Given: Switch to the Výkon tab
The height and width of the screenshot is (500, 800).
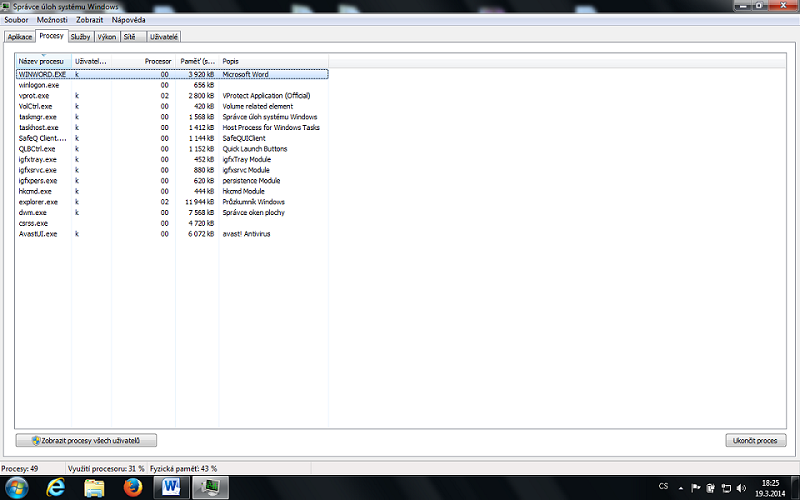Looking at the screenshot, I should (107, 36).
